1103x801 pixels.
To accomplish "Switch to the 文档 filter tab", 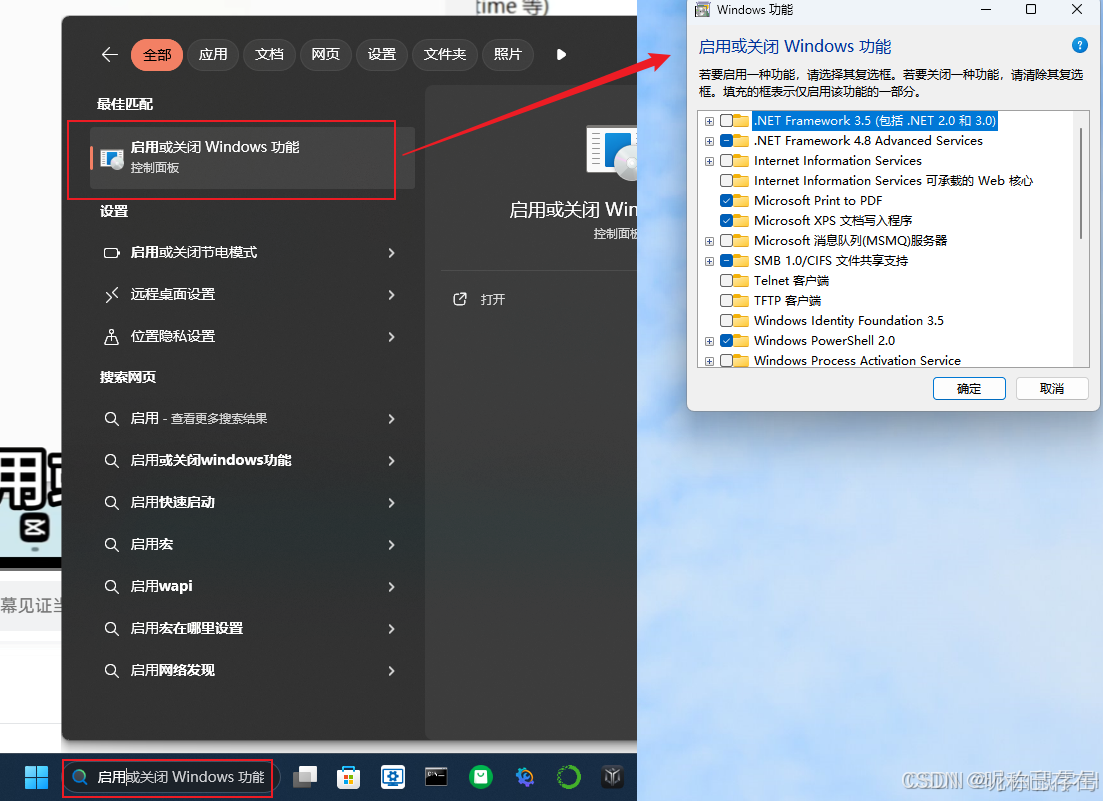I will pyautogui.click(x=269, y=54).
